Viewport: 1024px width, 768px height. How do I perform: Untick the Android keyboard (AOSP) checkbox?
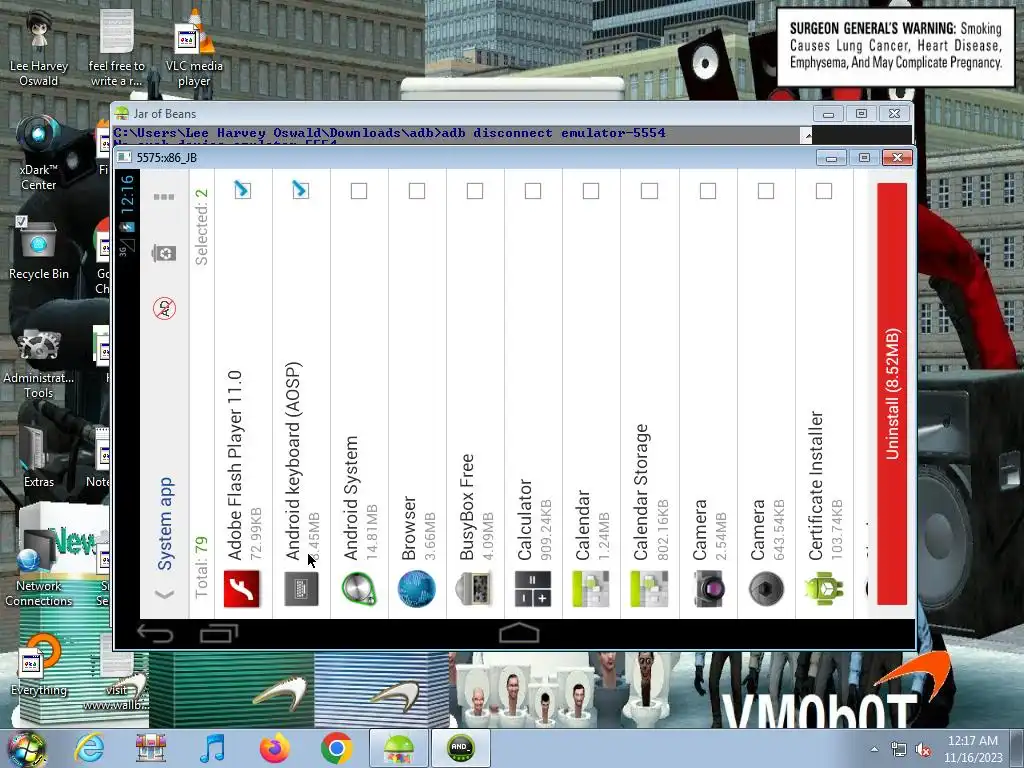(x=300, y=190)
